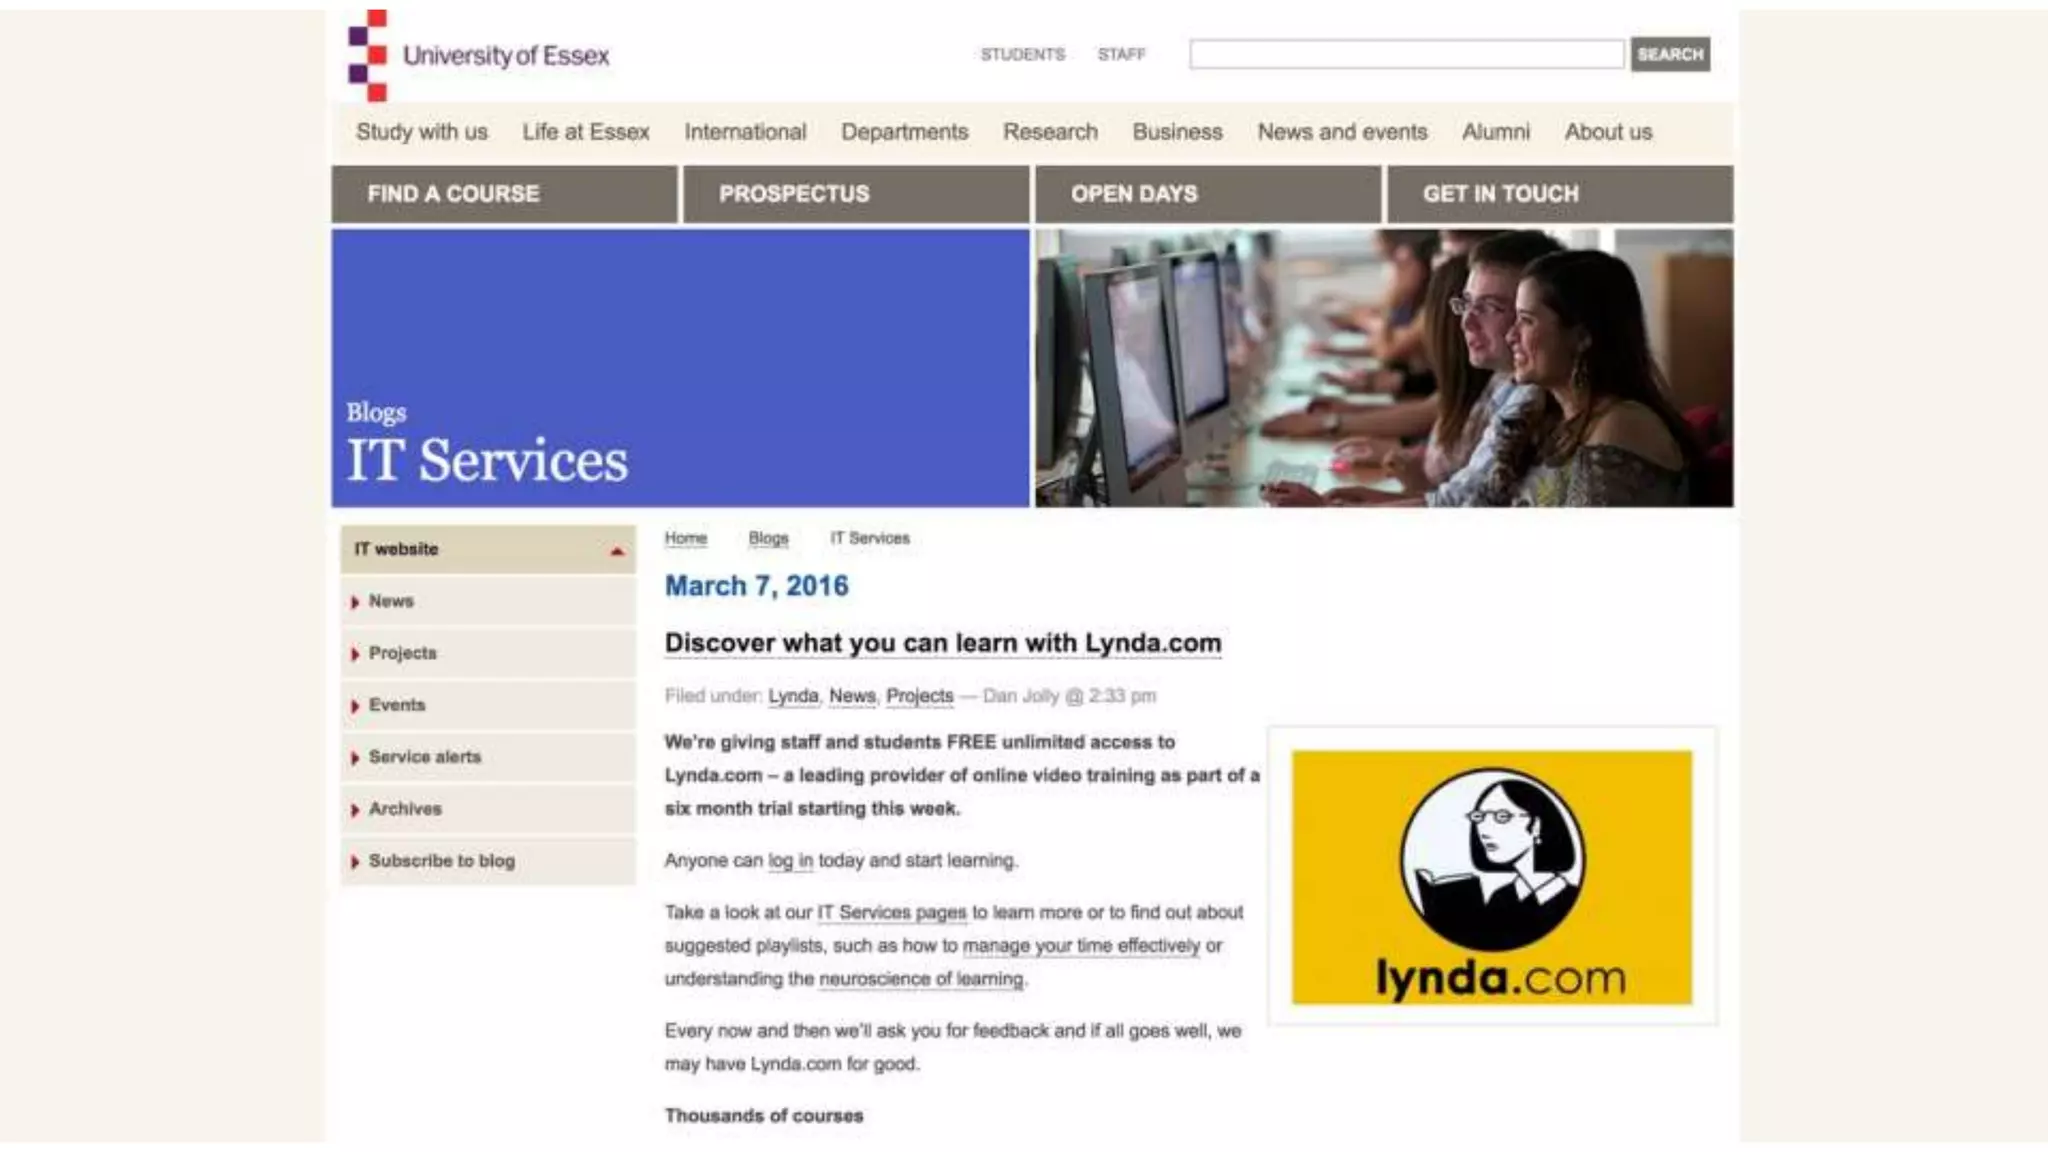Open News in the sidebar
2048x1152 pixels.
[488, 601]
